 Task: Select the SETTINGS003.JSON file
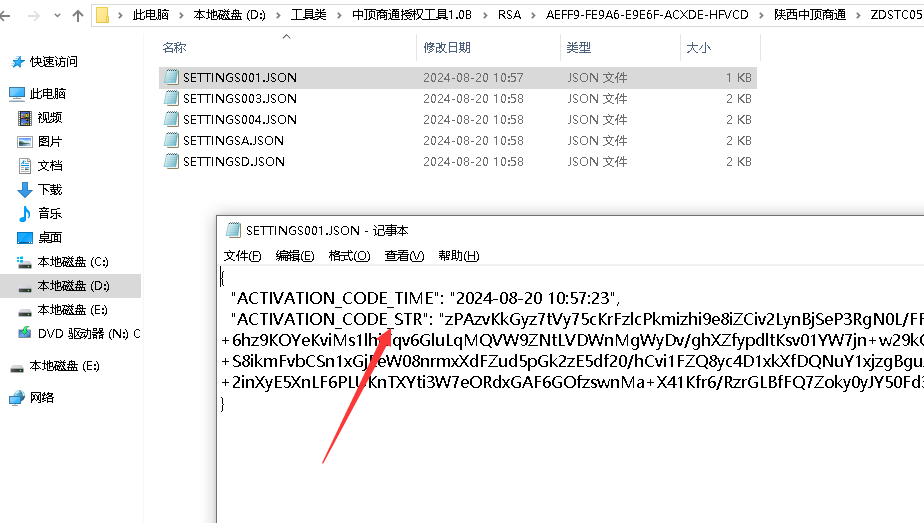239,98
